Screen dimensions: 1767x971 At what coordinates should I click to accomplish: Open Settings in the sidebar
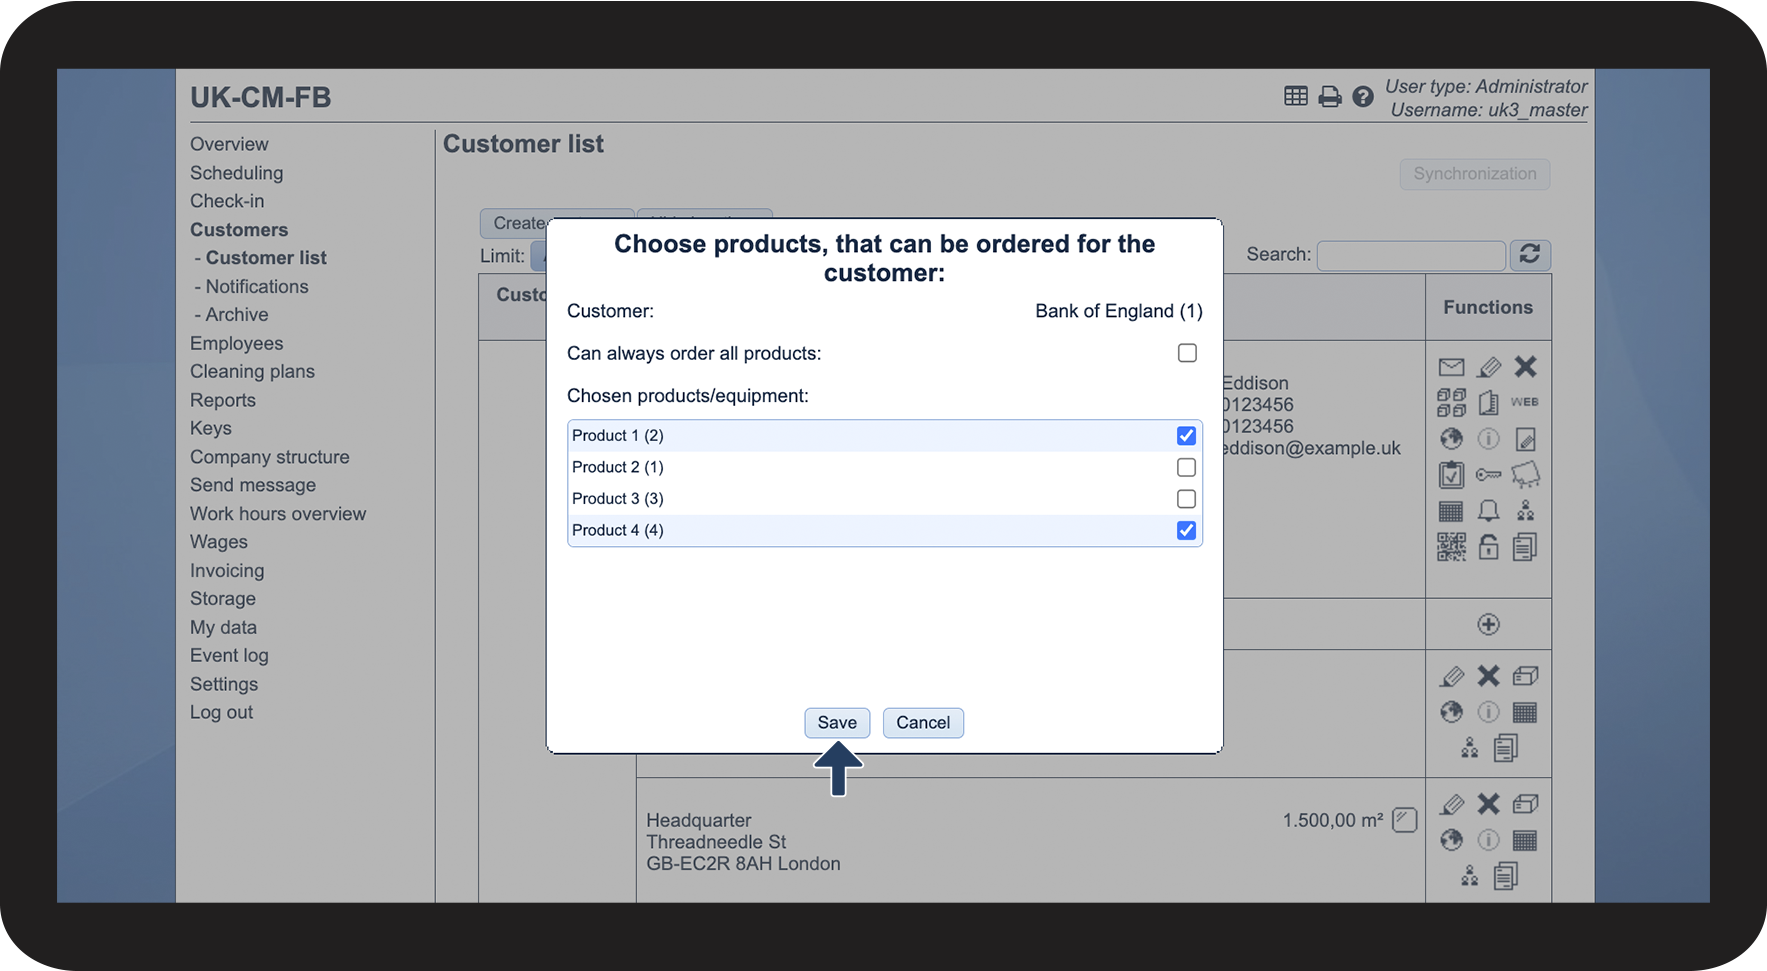point(224,684)
